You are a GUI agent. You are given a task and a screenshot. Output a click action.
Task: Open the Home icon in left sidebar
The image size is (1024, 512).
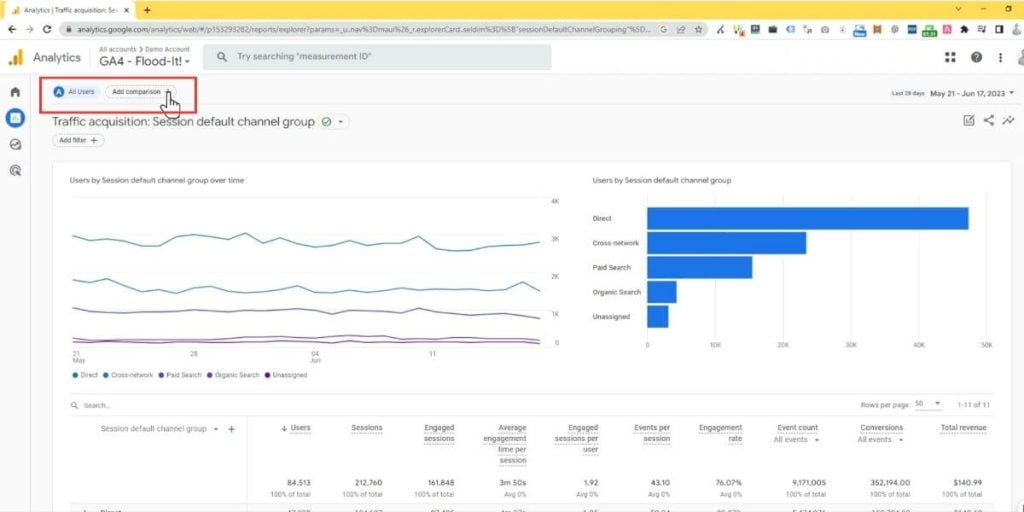click(x=15, y=92)
